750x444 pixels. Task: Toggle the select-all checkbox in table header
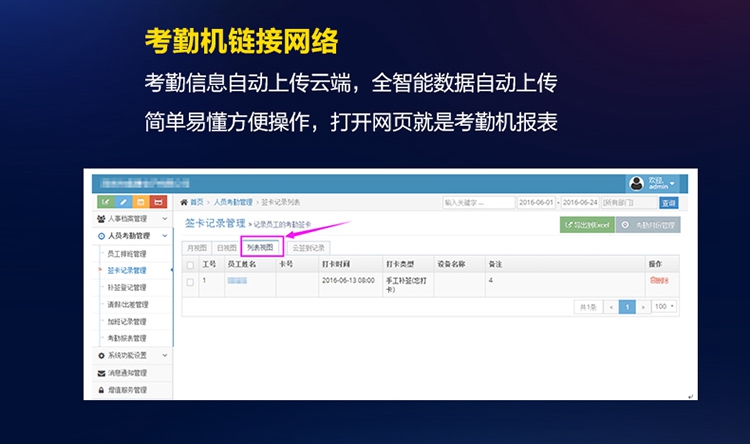point(190,265)
